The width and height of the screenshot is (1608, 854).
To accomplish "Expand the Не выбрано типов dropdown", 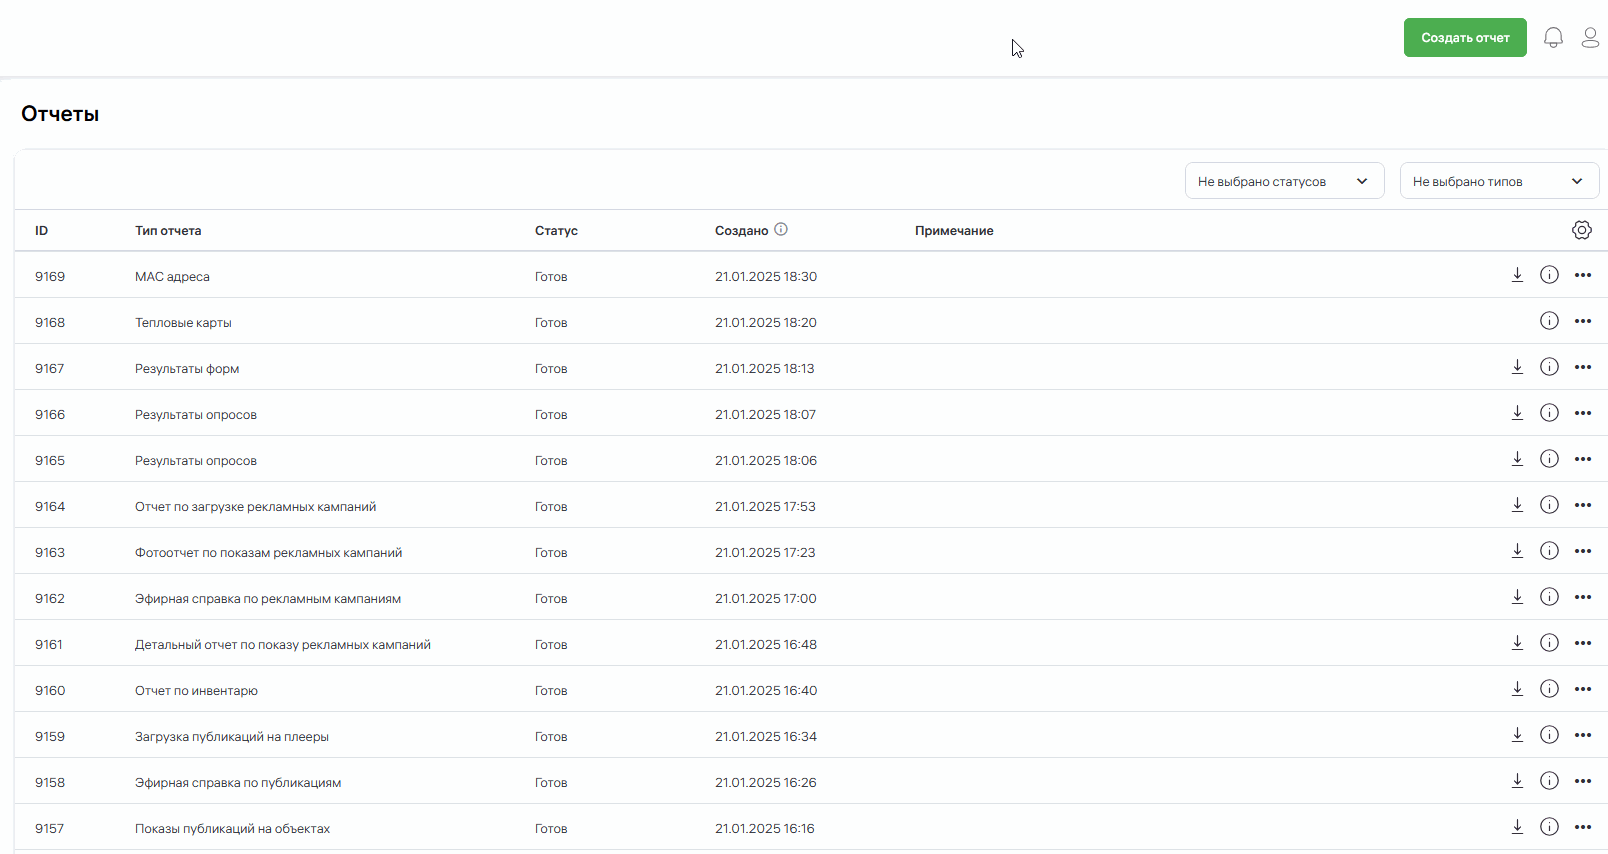I will coord(1498,181).
